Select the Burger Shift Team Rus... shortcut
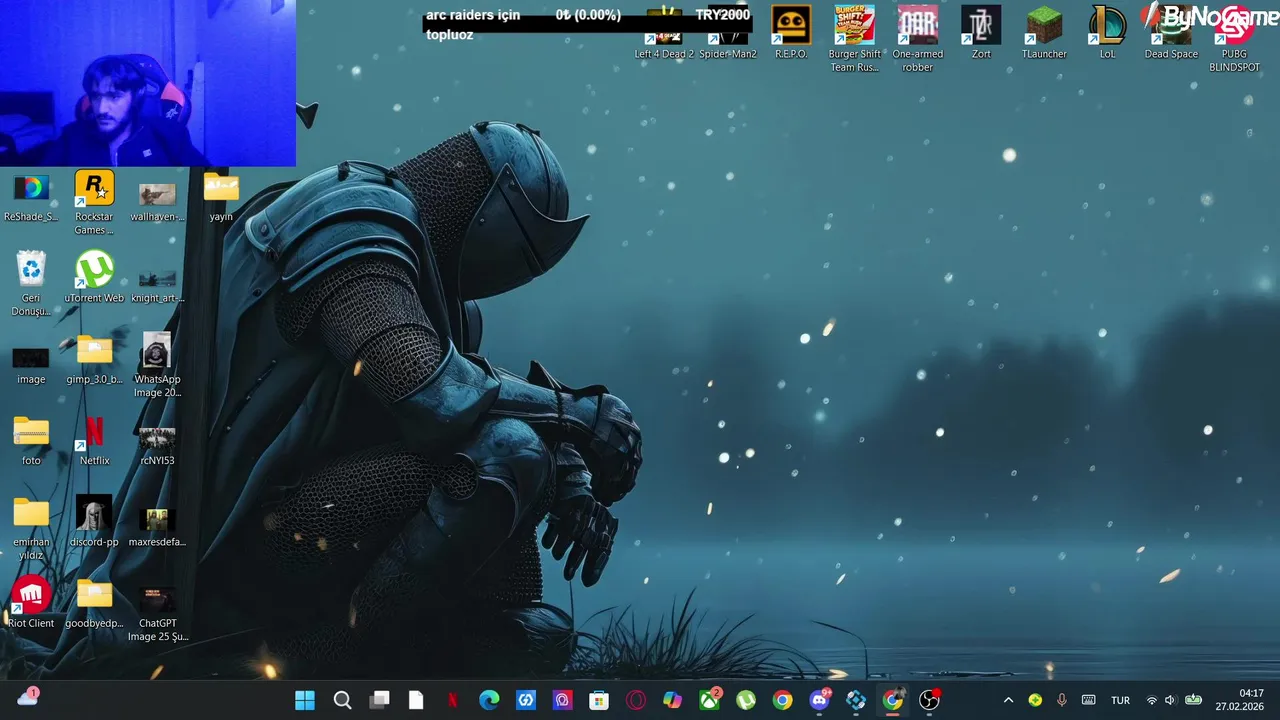The width and height of the screenshot is (1280, 720). point(854,40)
